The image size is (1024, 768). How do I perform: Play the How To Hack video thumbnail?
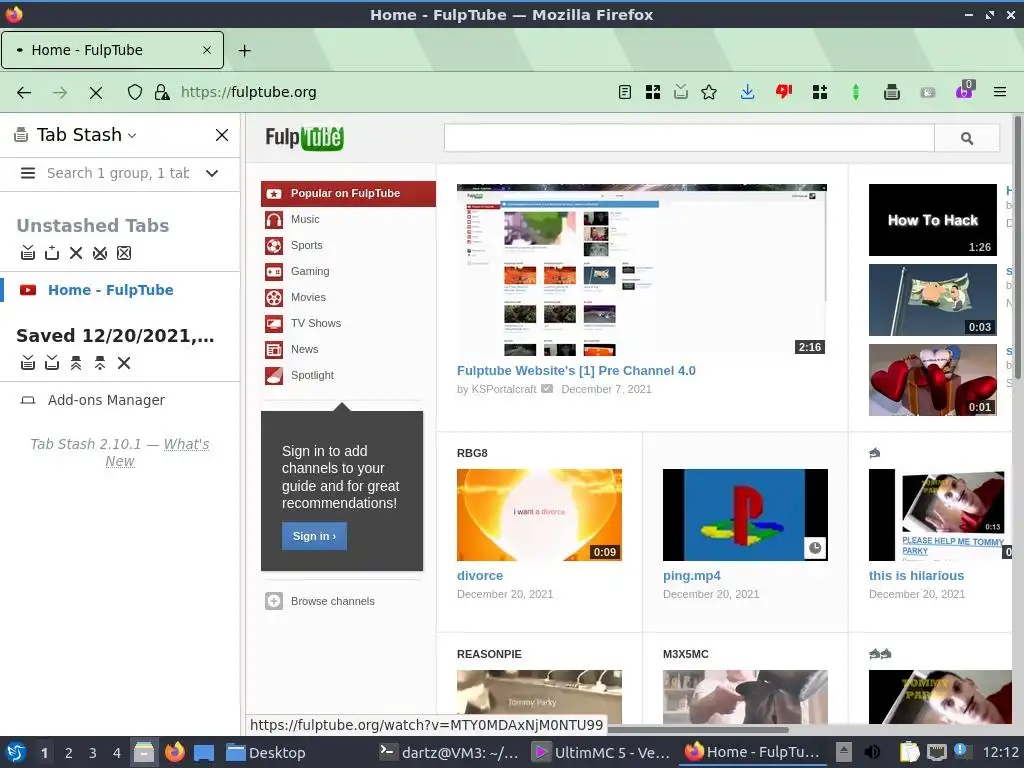(933, 220)
